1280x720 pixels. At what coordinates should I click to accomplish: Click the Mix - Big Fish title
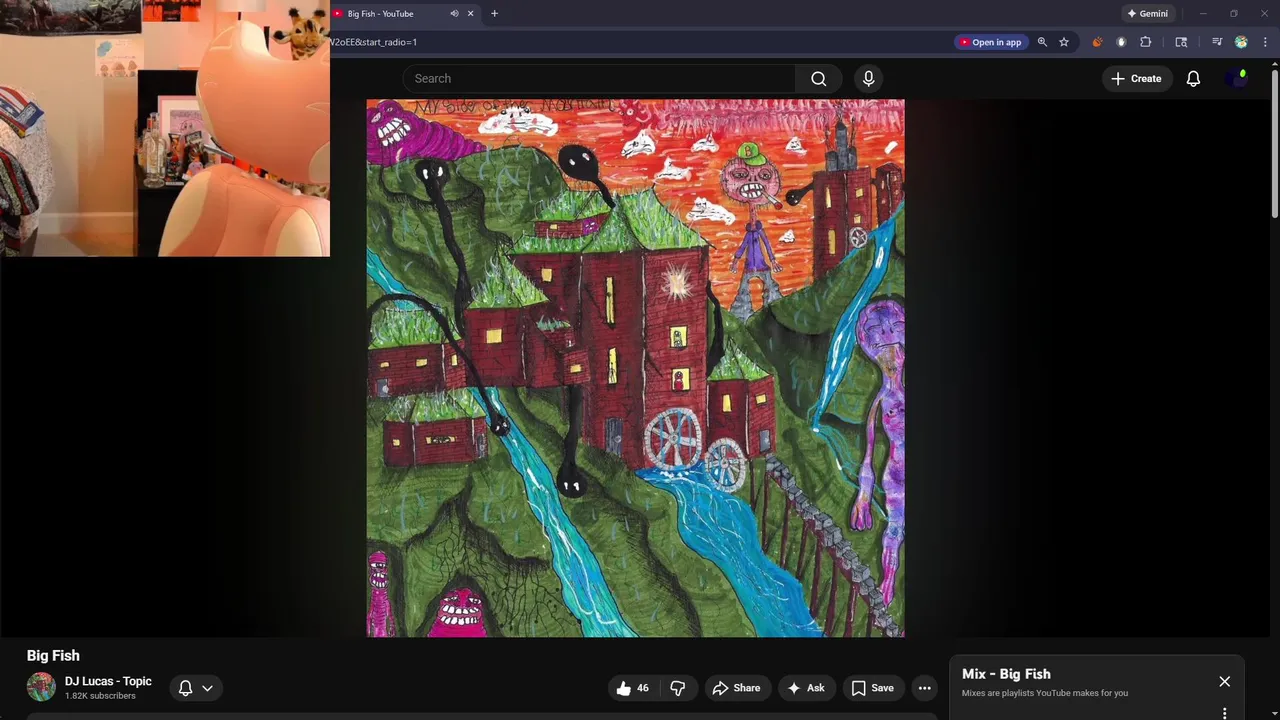1006,674
